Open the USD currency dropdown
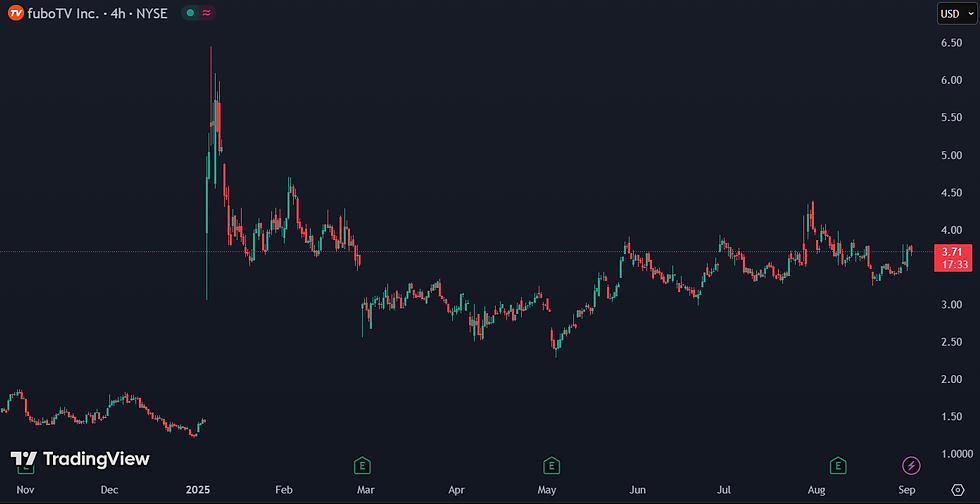 pyautogui.click(x=958, y=14)
